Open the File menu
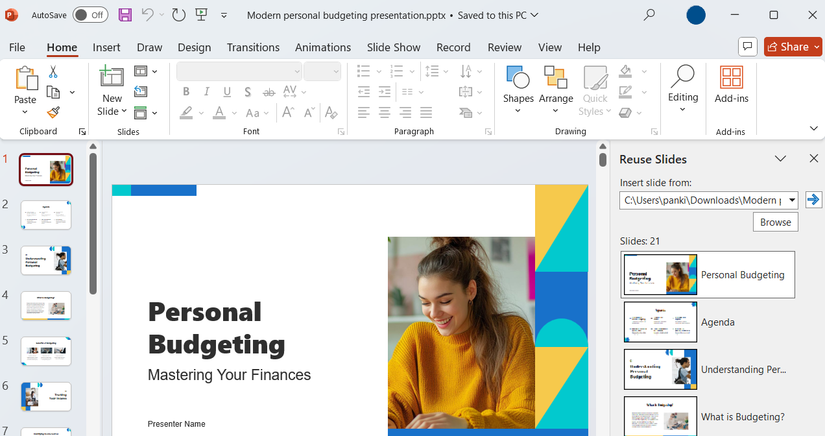 17,47
